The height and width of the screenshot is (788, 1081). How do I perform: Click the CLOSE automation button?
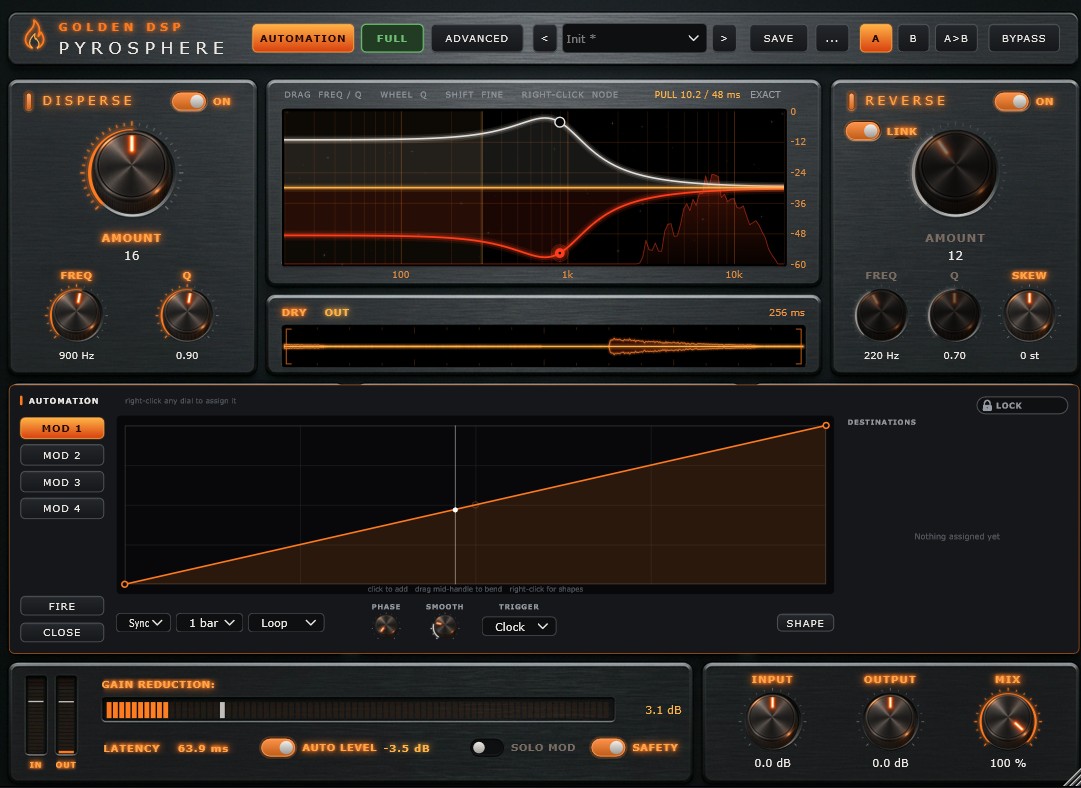[62, 632]
